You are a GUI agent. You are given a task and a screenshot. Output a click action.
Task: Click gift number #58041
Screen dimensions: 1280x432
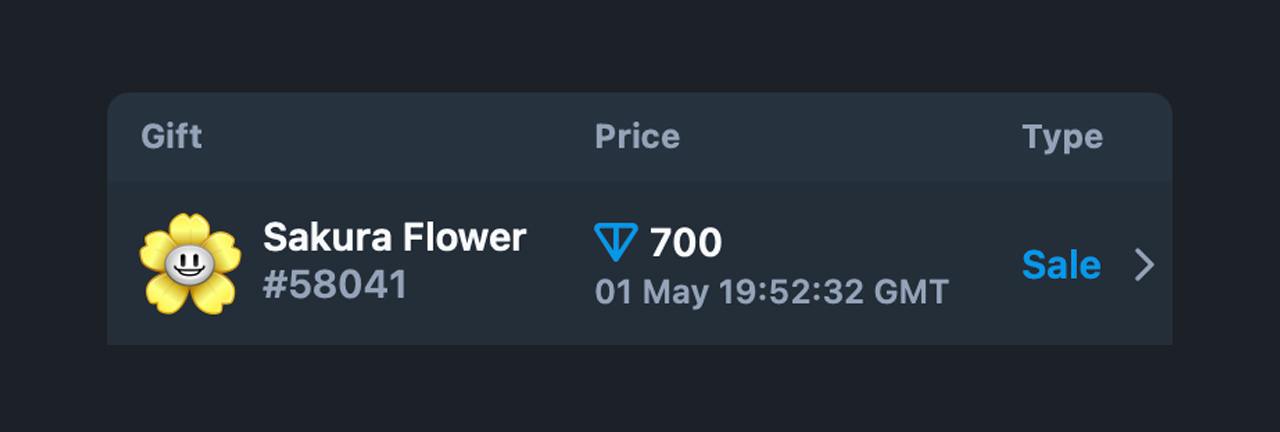point(335,286)
